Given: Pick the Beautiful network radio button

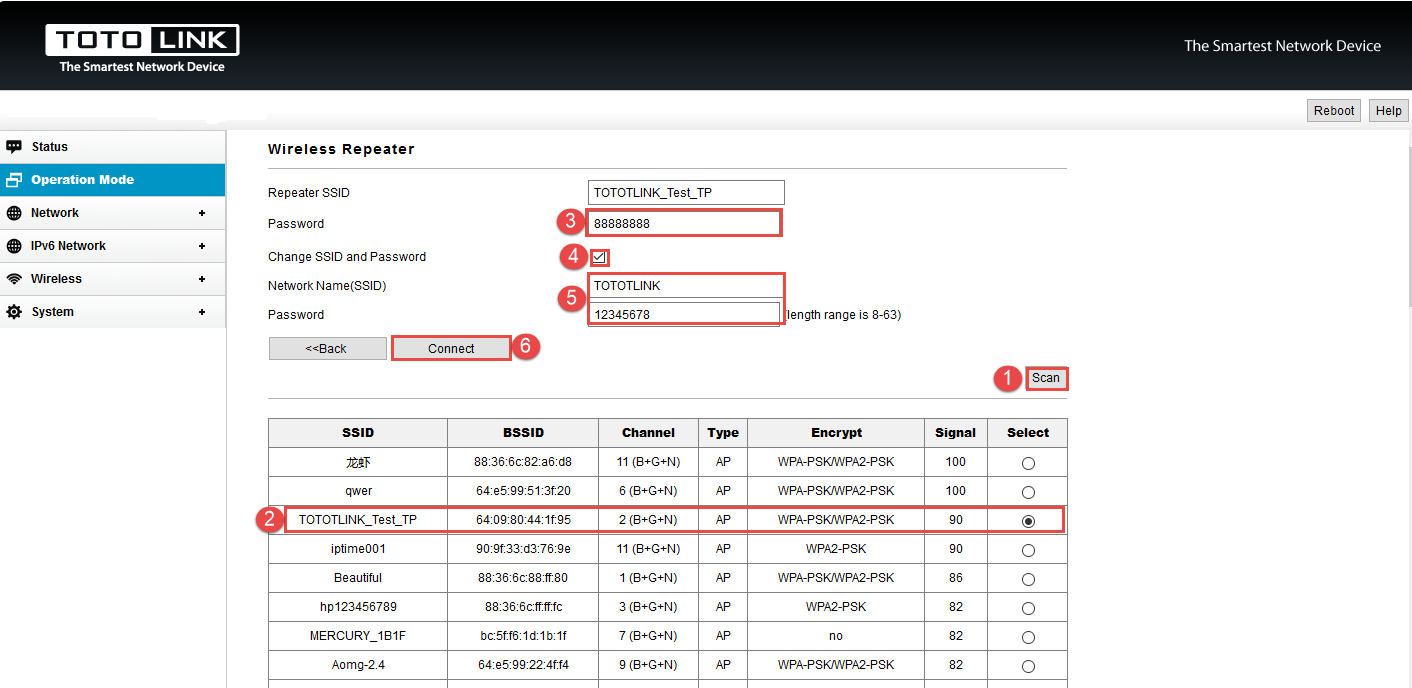Looking at the screenshot, I should [x=1028, y=579].
